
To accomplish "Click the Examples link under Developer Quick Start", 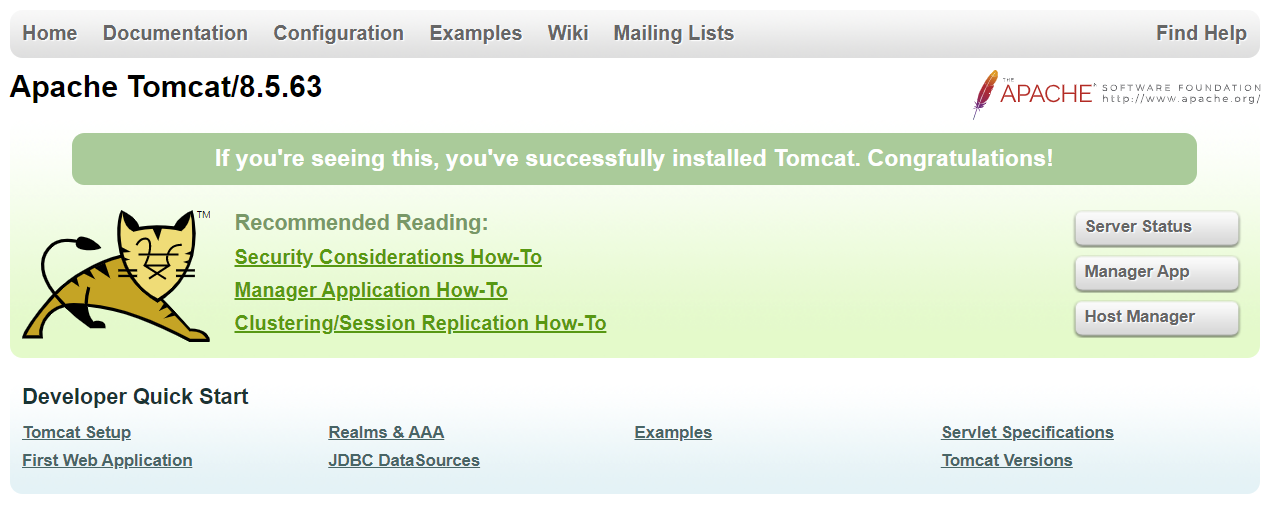I will 673,432.
